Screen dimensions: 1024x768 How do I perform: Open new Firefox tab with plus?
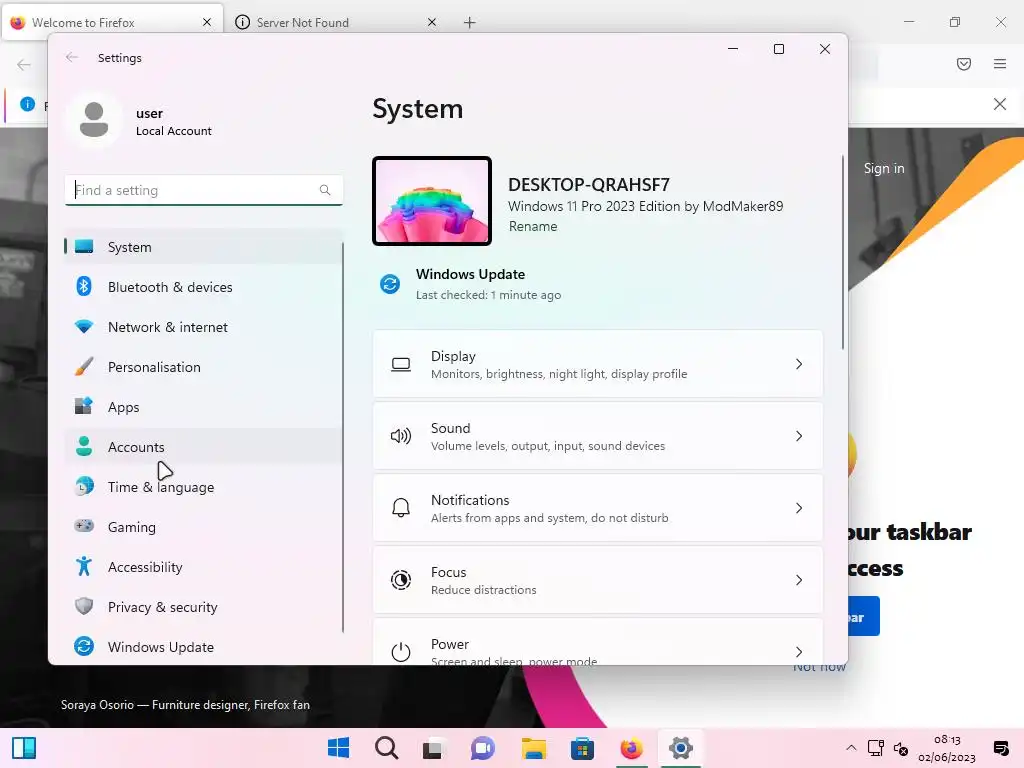click(470, 23)
